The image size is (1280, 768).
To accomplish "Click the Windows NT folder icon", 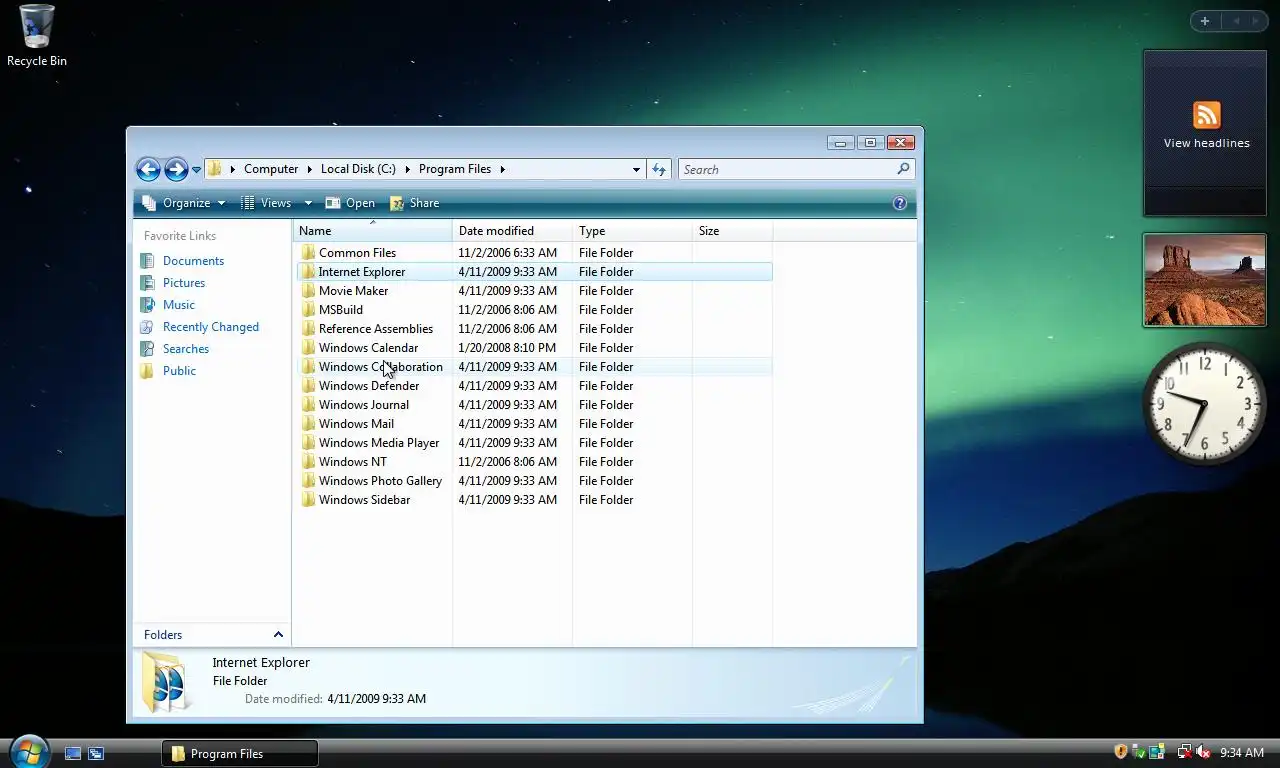I will [308, 462].
